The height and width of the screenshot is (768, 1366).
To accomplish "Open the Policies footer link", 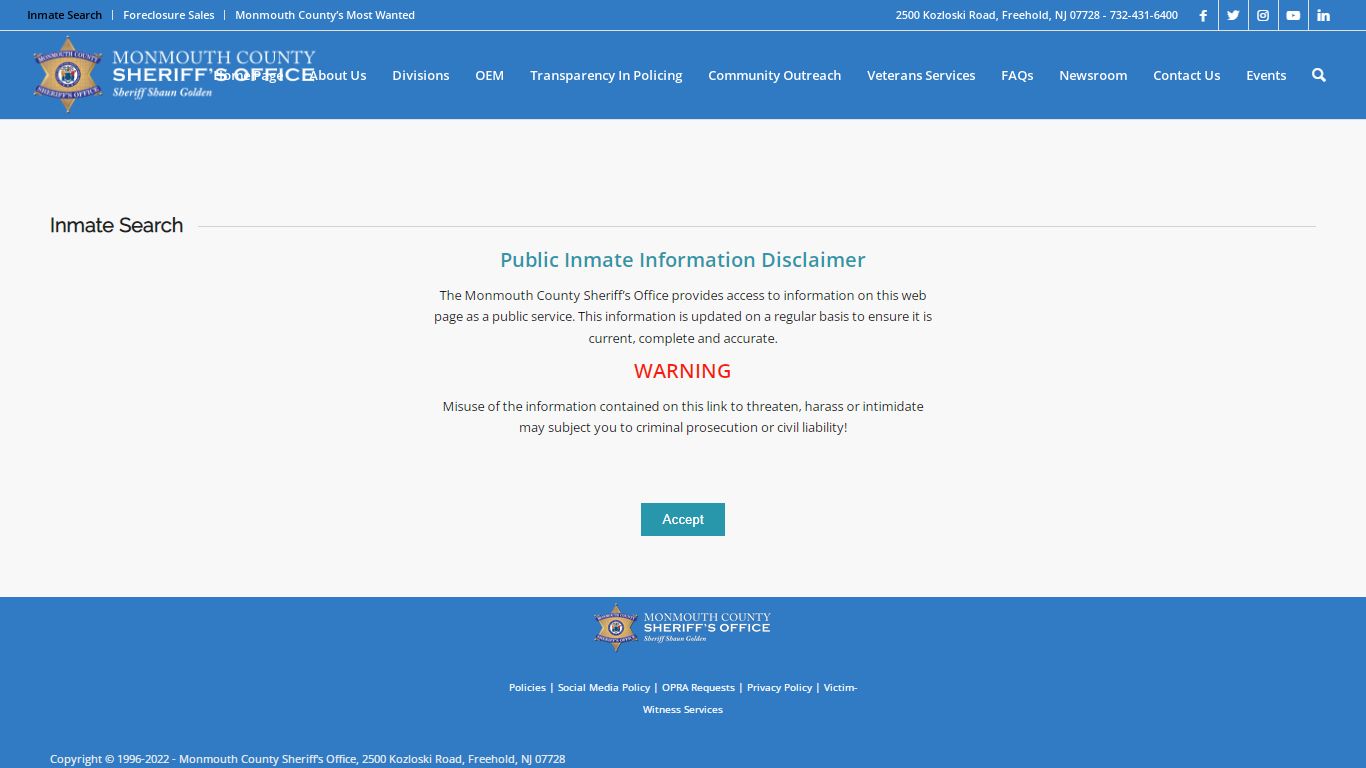I will (x=527, y=687).
